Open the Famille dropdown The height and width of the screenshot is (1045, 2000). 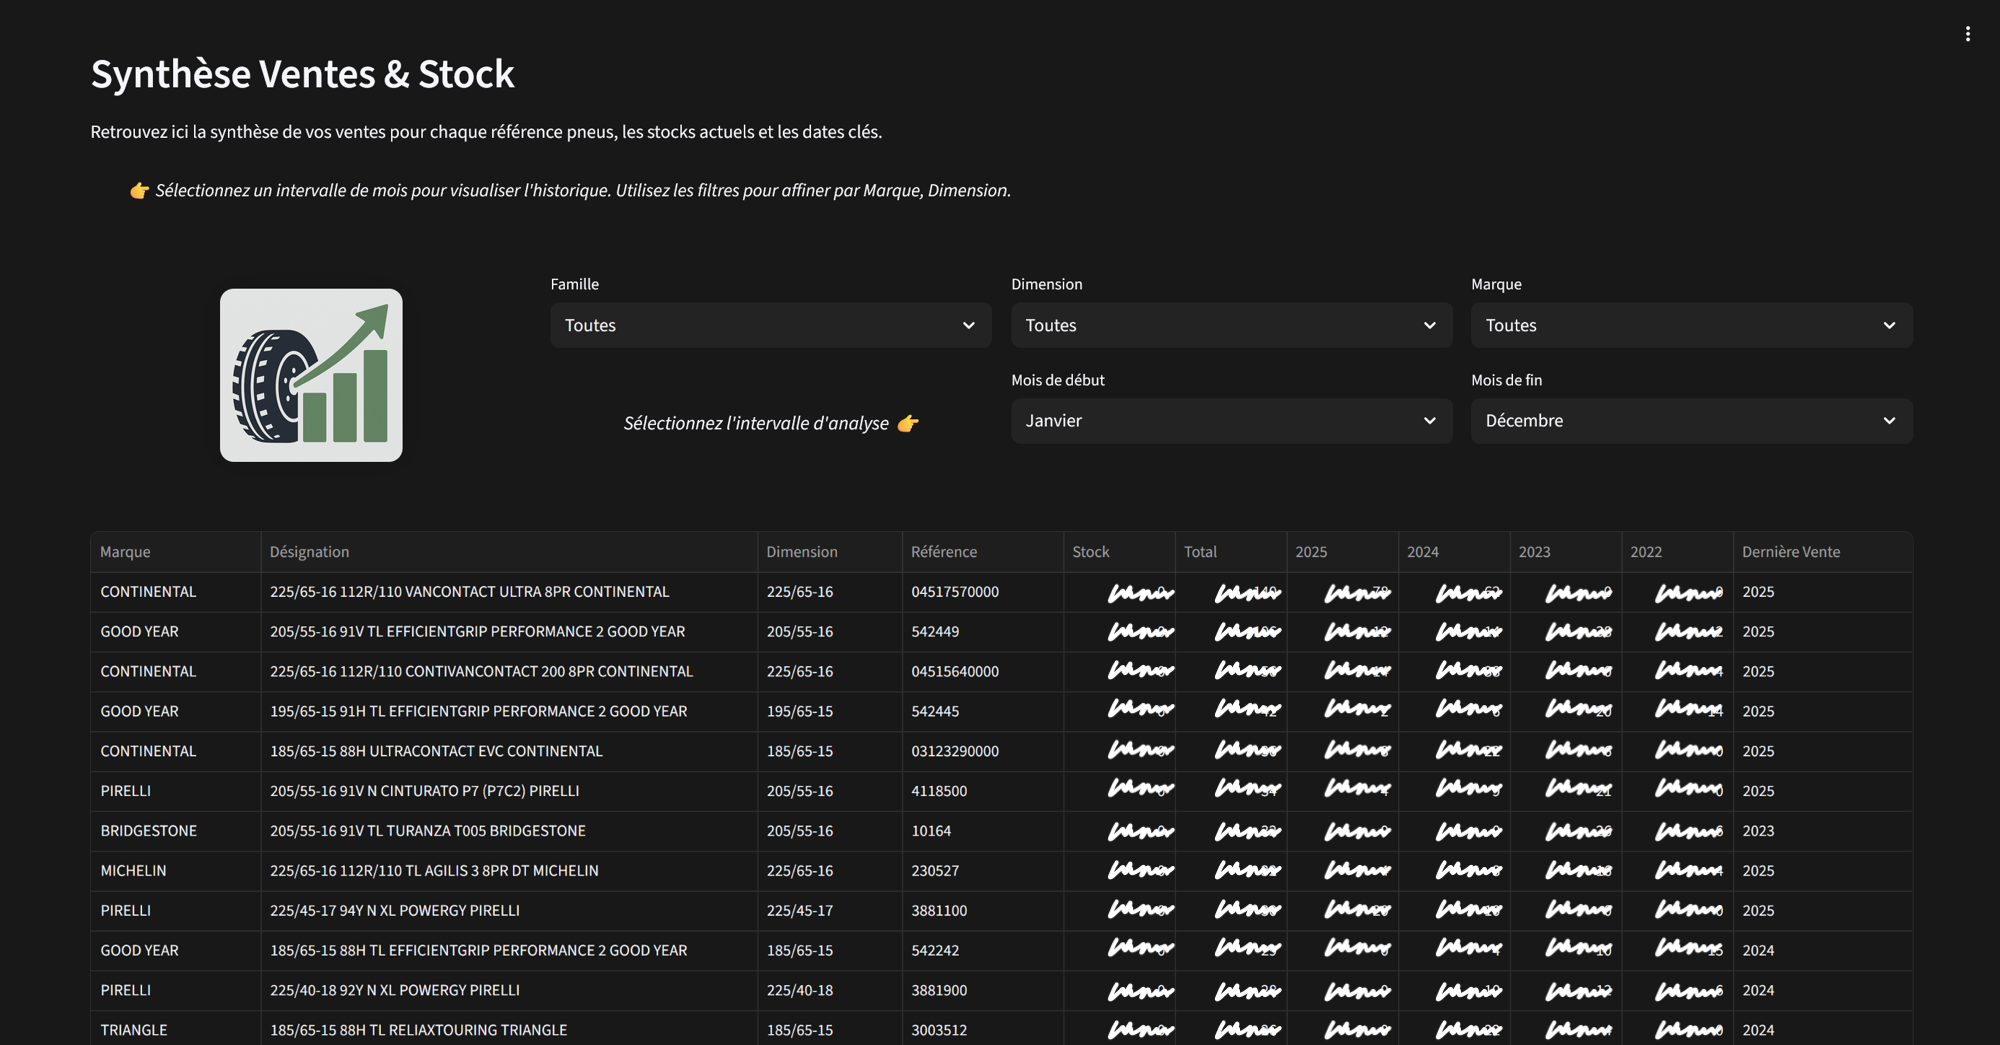coord(770,325)
